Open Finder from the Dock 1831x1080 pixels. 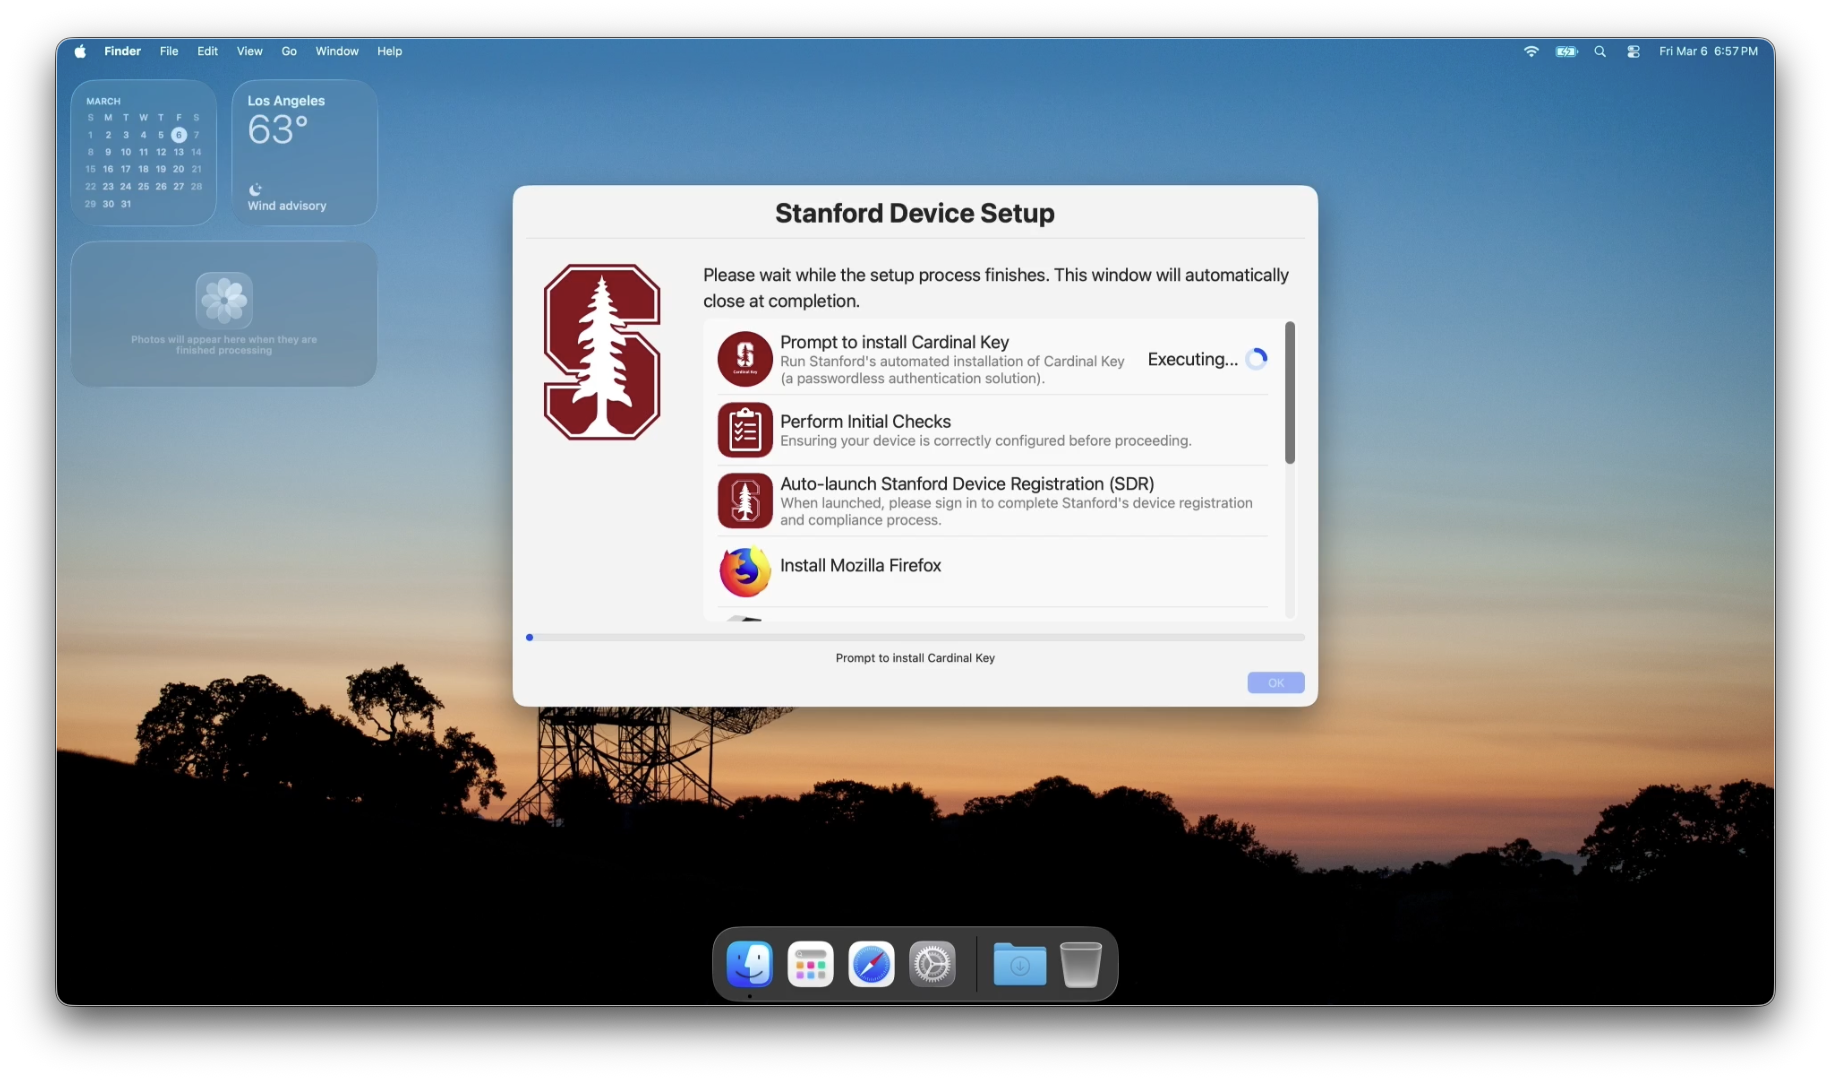[x=749, y=963]
